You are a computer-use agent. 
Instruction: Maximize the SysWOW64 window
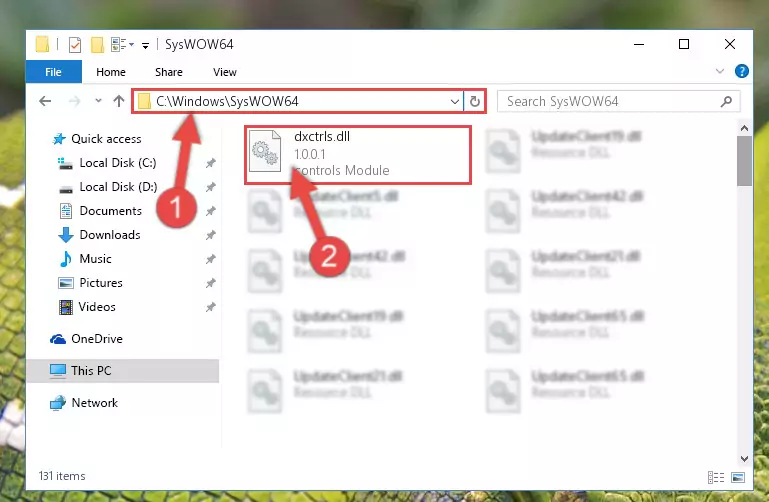(684, 45)
